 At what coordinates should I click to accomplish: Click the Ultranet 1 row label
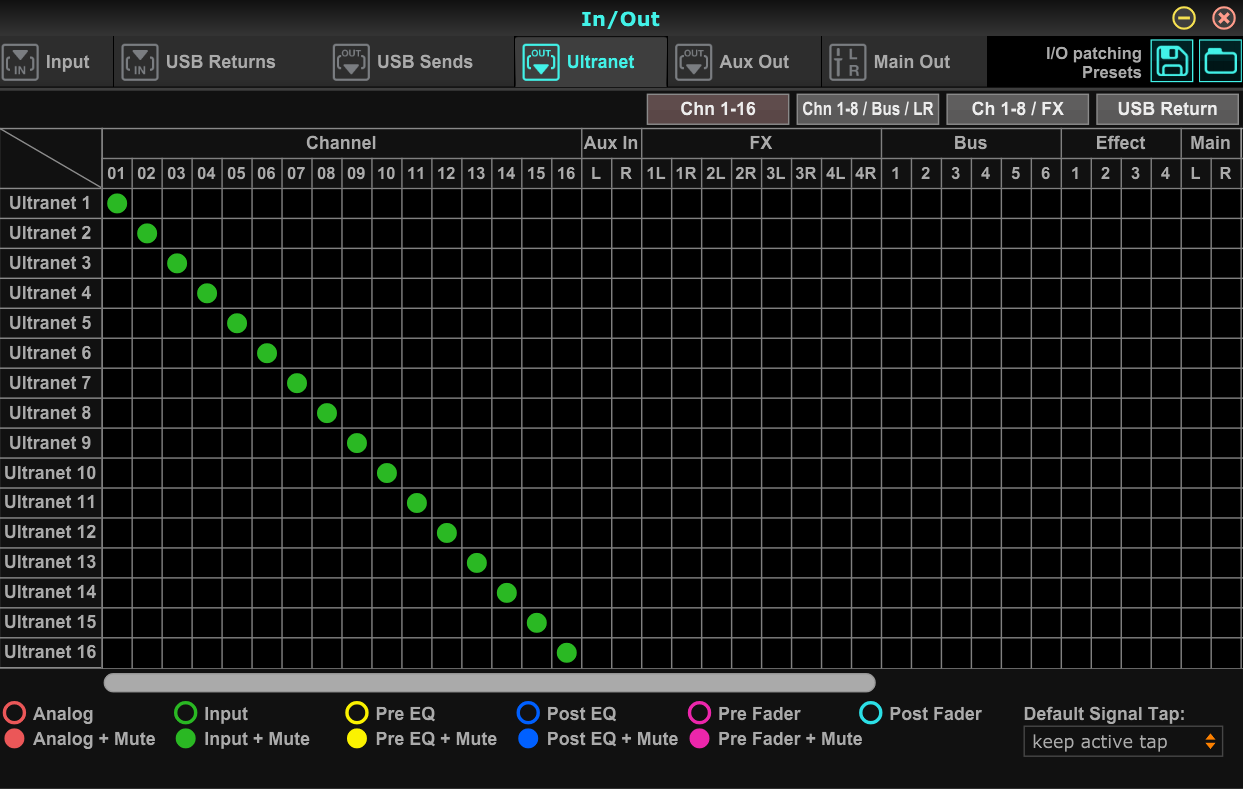click(x=51, y=203)
